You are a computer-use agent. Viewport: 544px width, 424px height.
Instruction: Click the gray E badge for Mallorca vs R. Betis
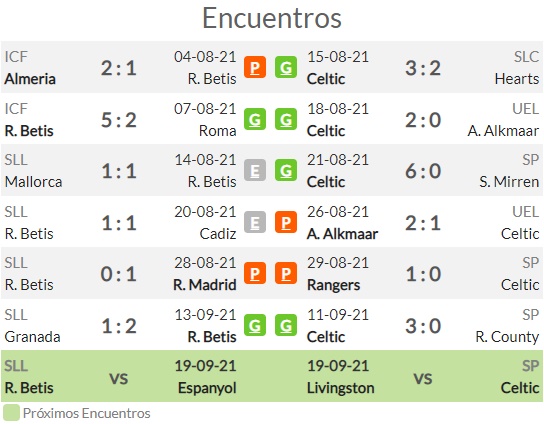tap(255, 170)
